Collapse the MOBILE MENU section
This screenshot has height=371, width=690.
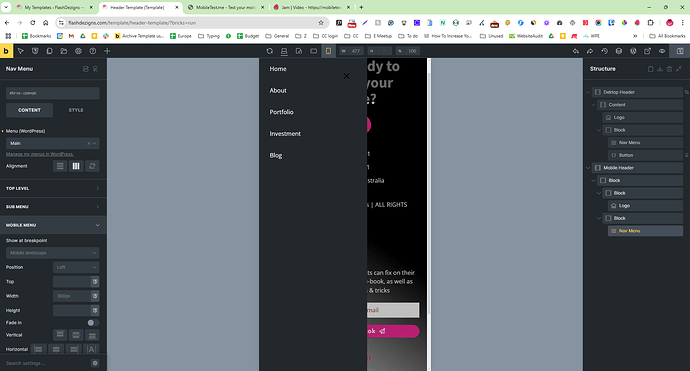click(x=53, y=225)
